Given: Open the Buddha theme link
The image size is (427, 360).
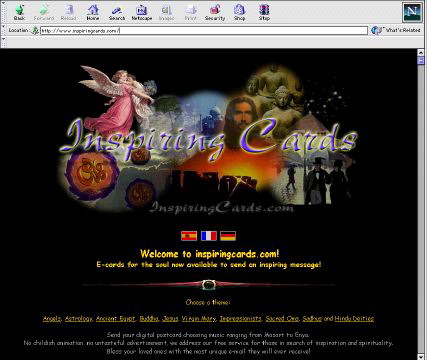Looking at the screenshot, I should [x=149, y=318].
